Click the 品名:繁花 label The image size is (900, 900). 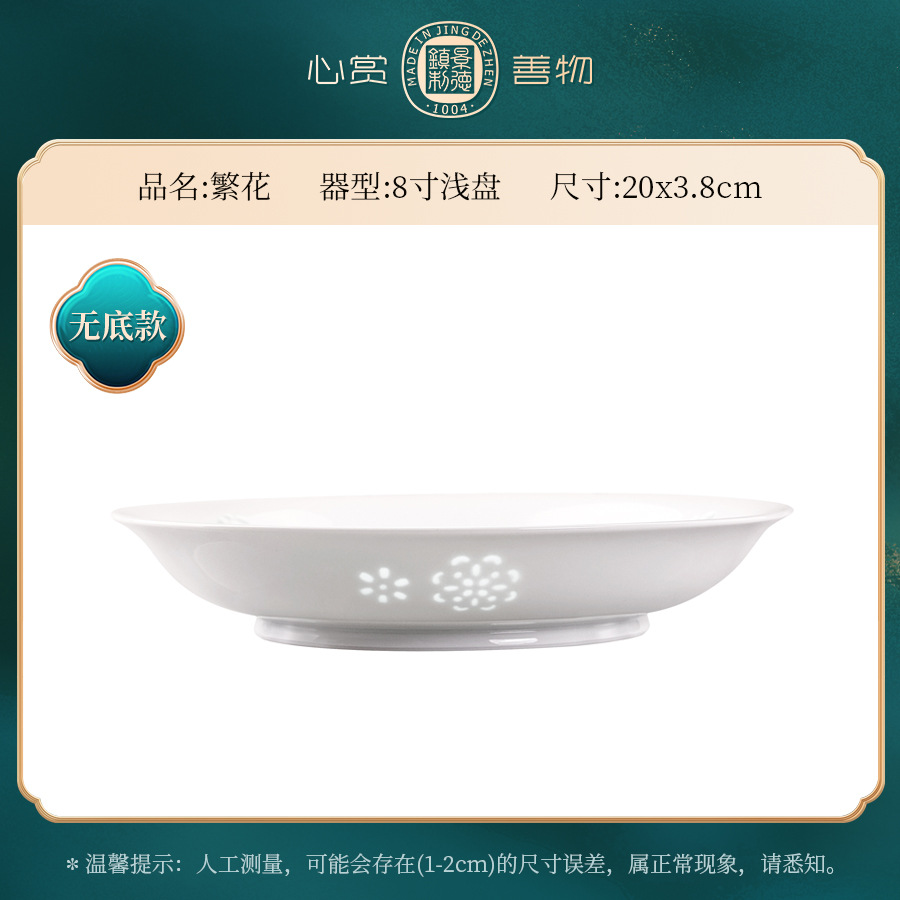(204, 187)
